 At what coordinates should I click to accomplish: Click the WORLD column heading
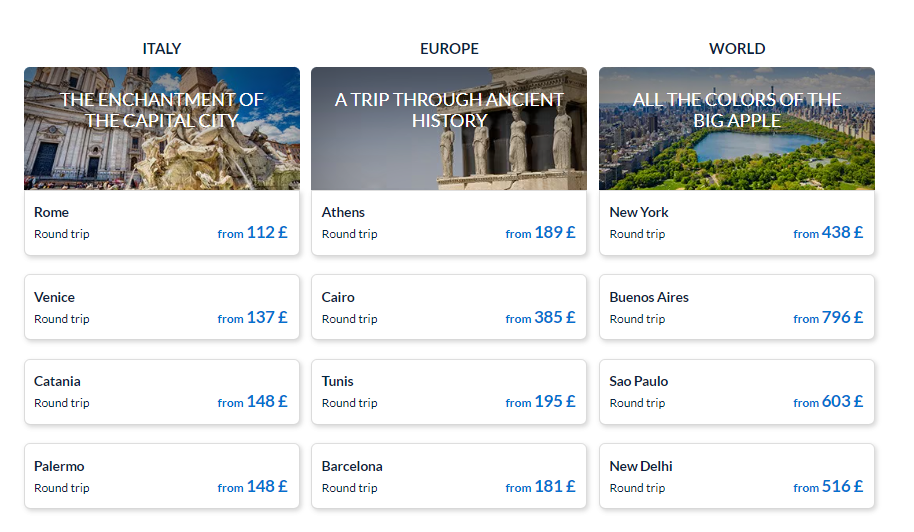click(737, 48)
